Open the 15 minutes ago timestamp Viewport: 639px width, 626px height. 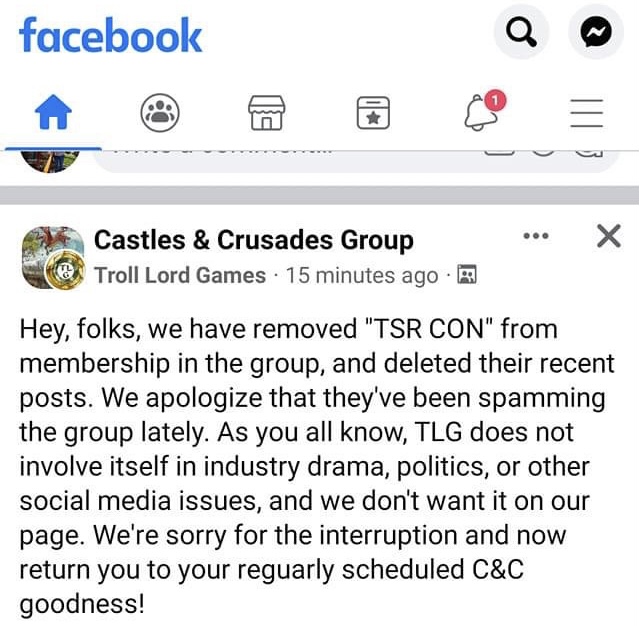361,275
